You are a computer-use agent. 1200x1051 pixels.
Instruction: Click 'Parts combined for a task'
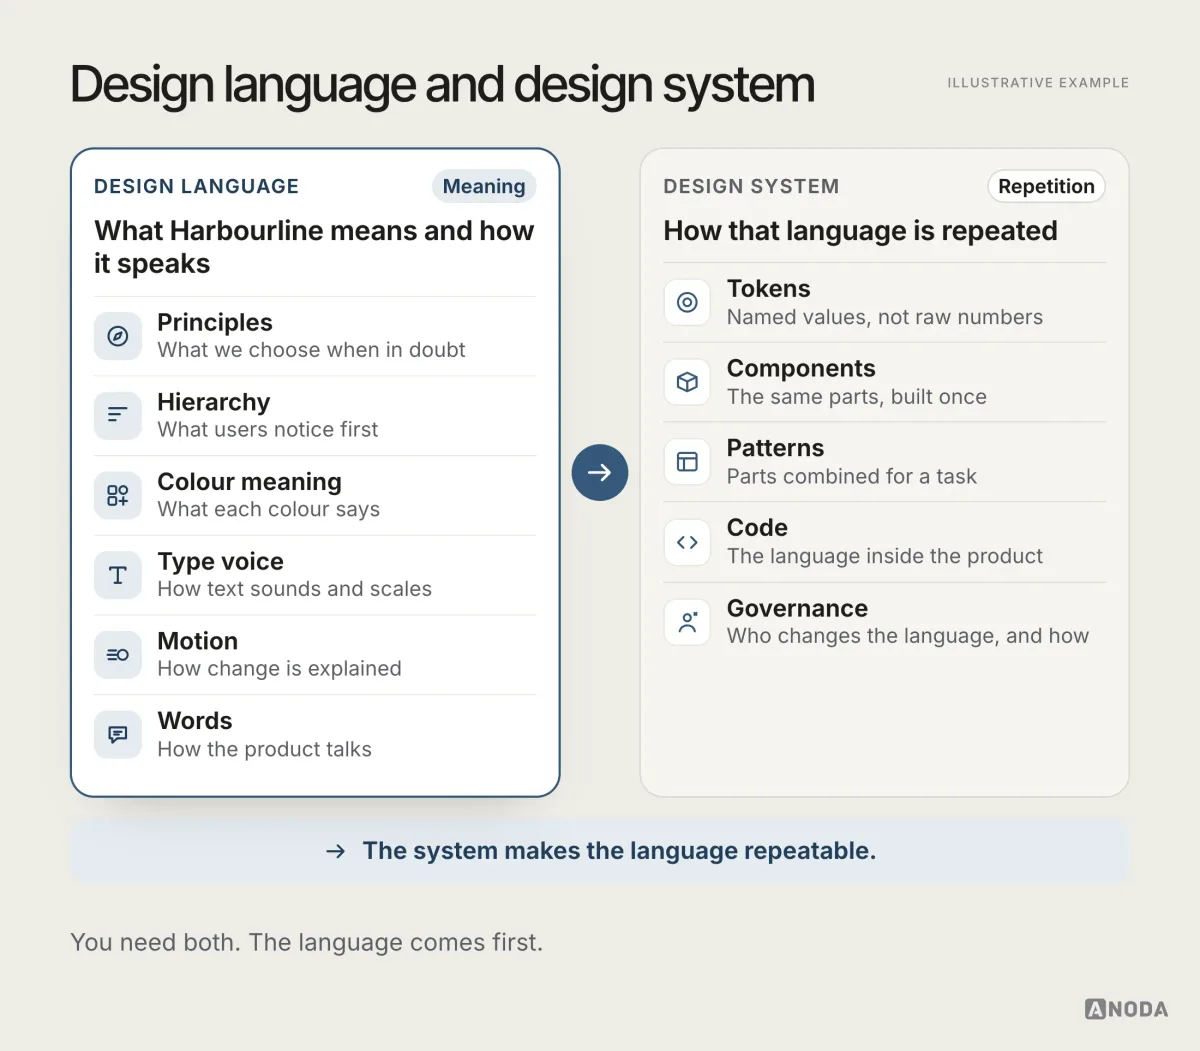click(852, 477)
